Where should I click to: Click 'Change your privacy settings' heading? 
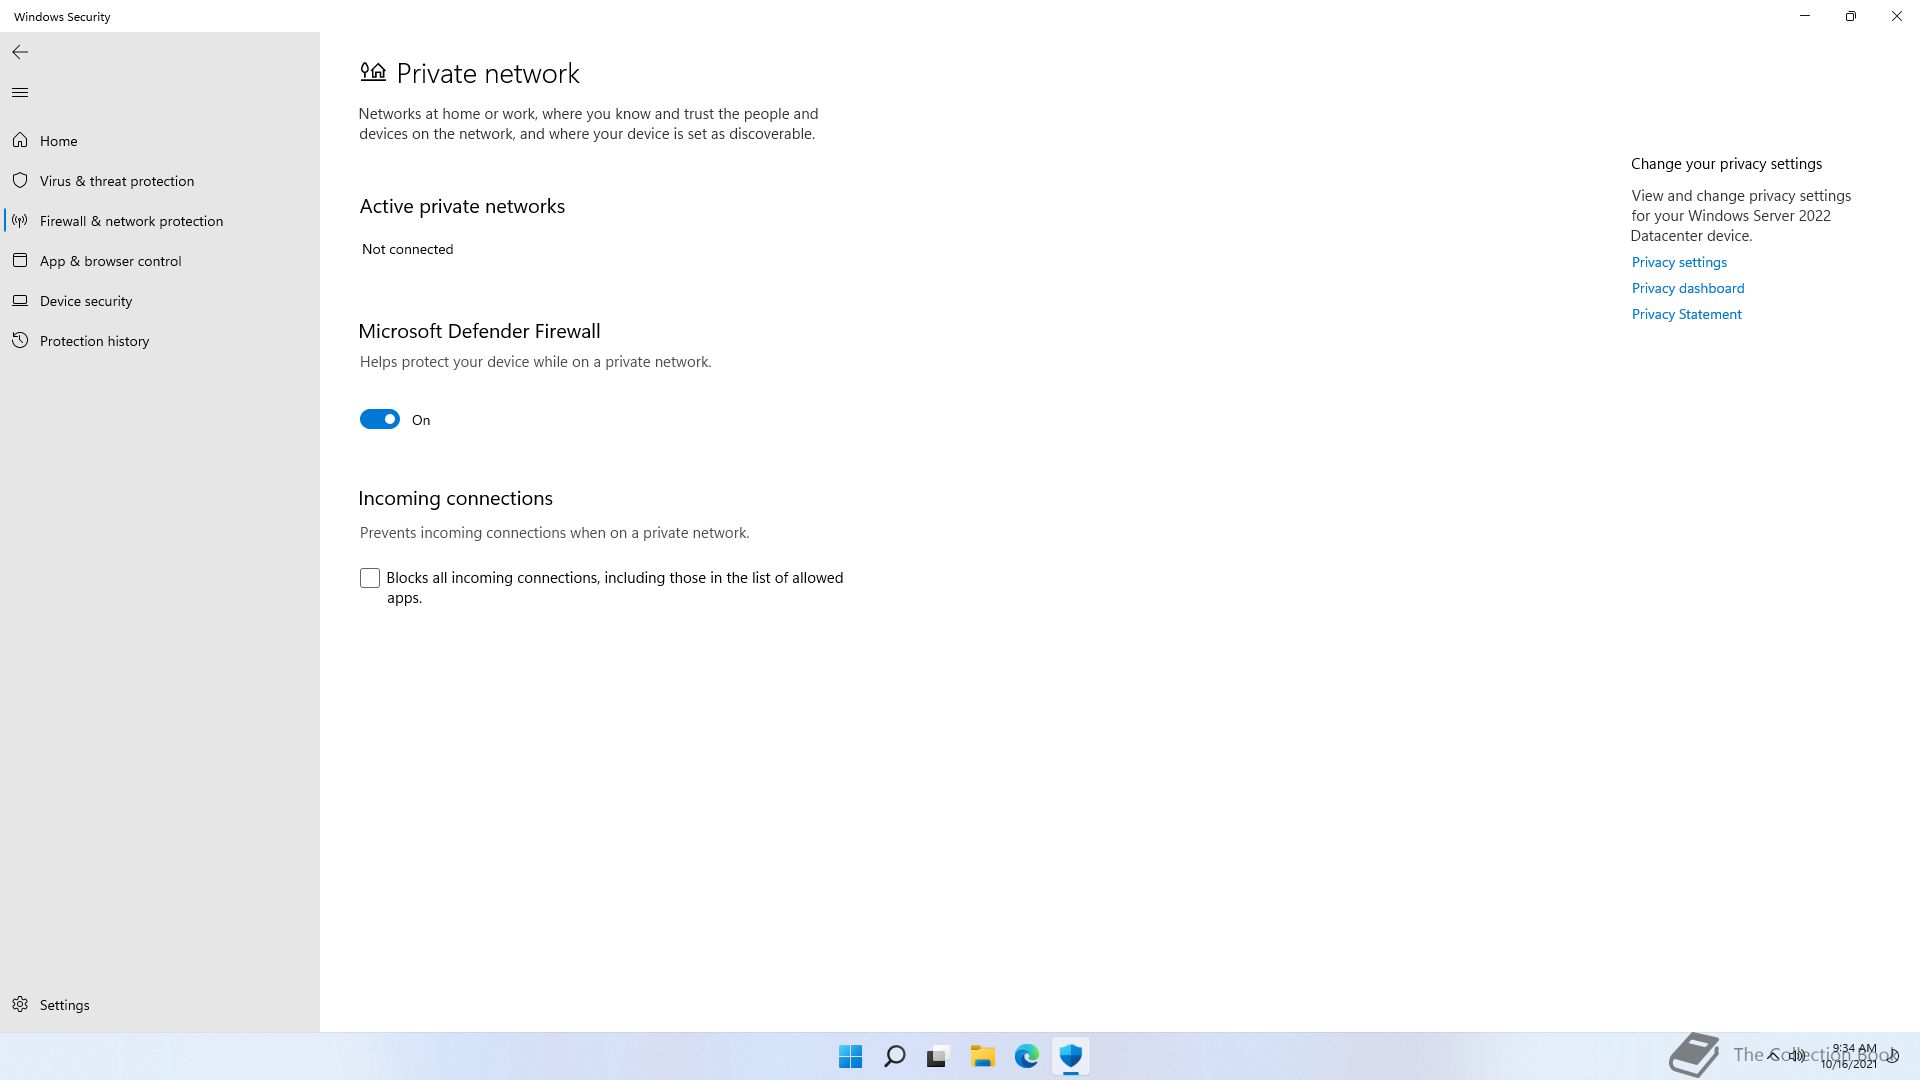1726,164
